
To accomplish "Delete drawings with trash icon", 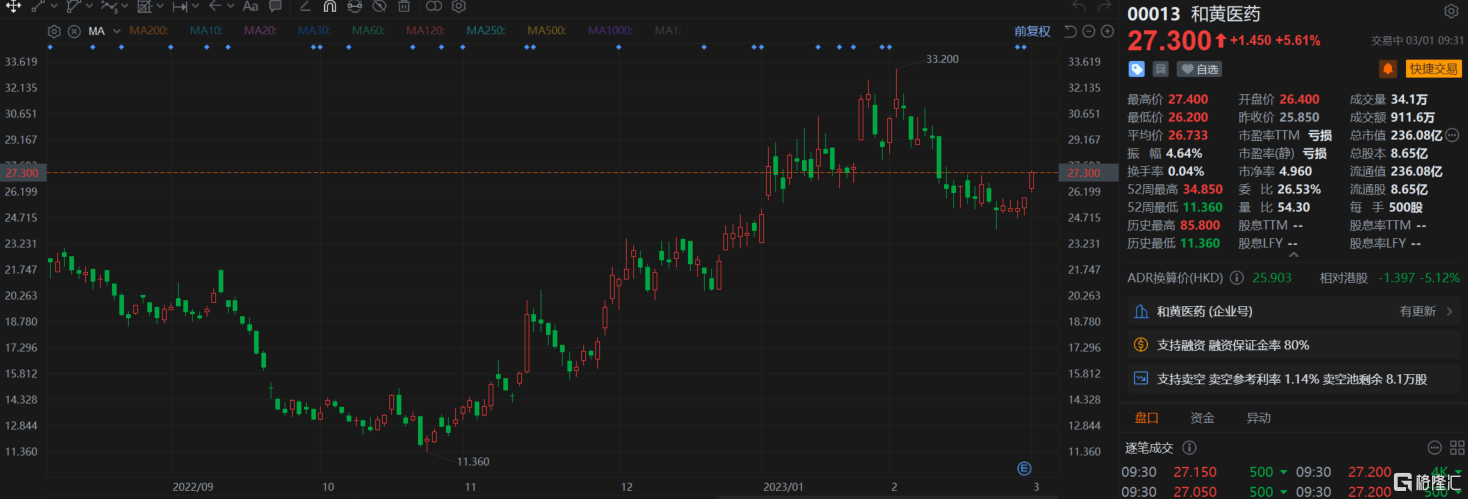I will coord(404,6).
